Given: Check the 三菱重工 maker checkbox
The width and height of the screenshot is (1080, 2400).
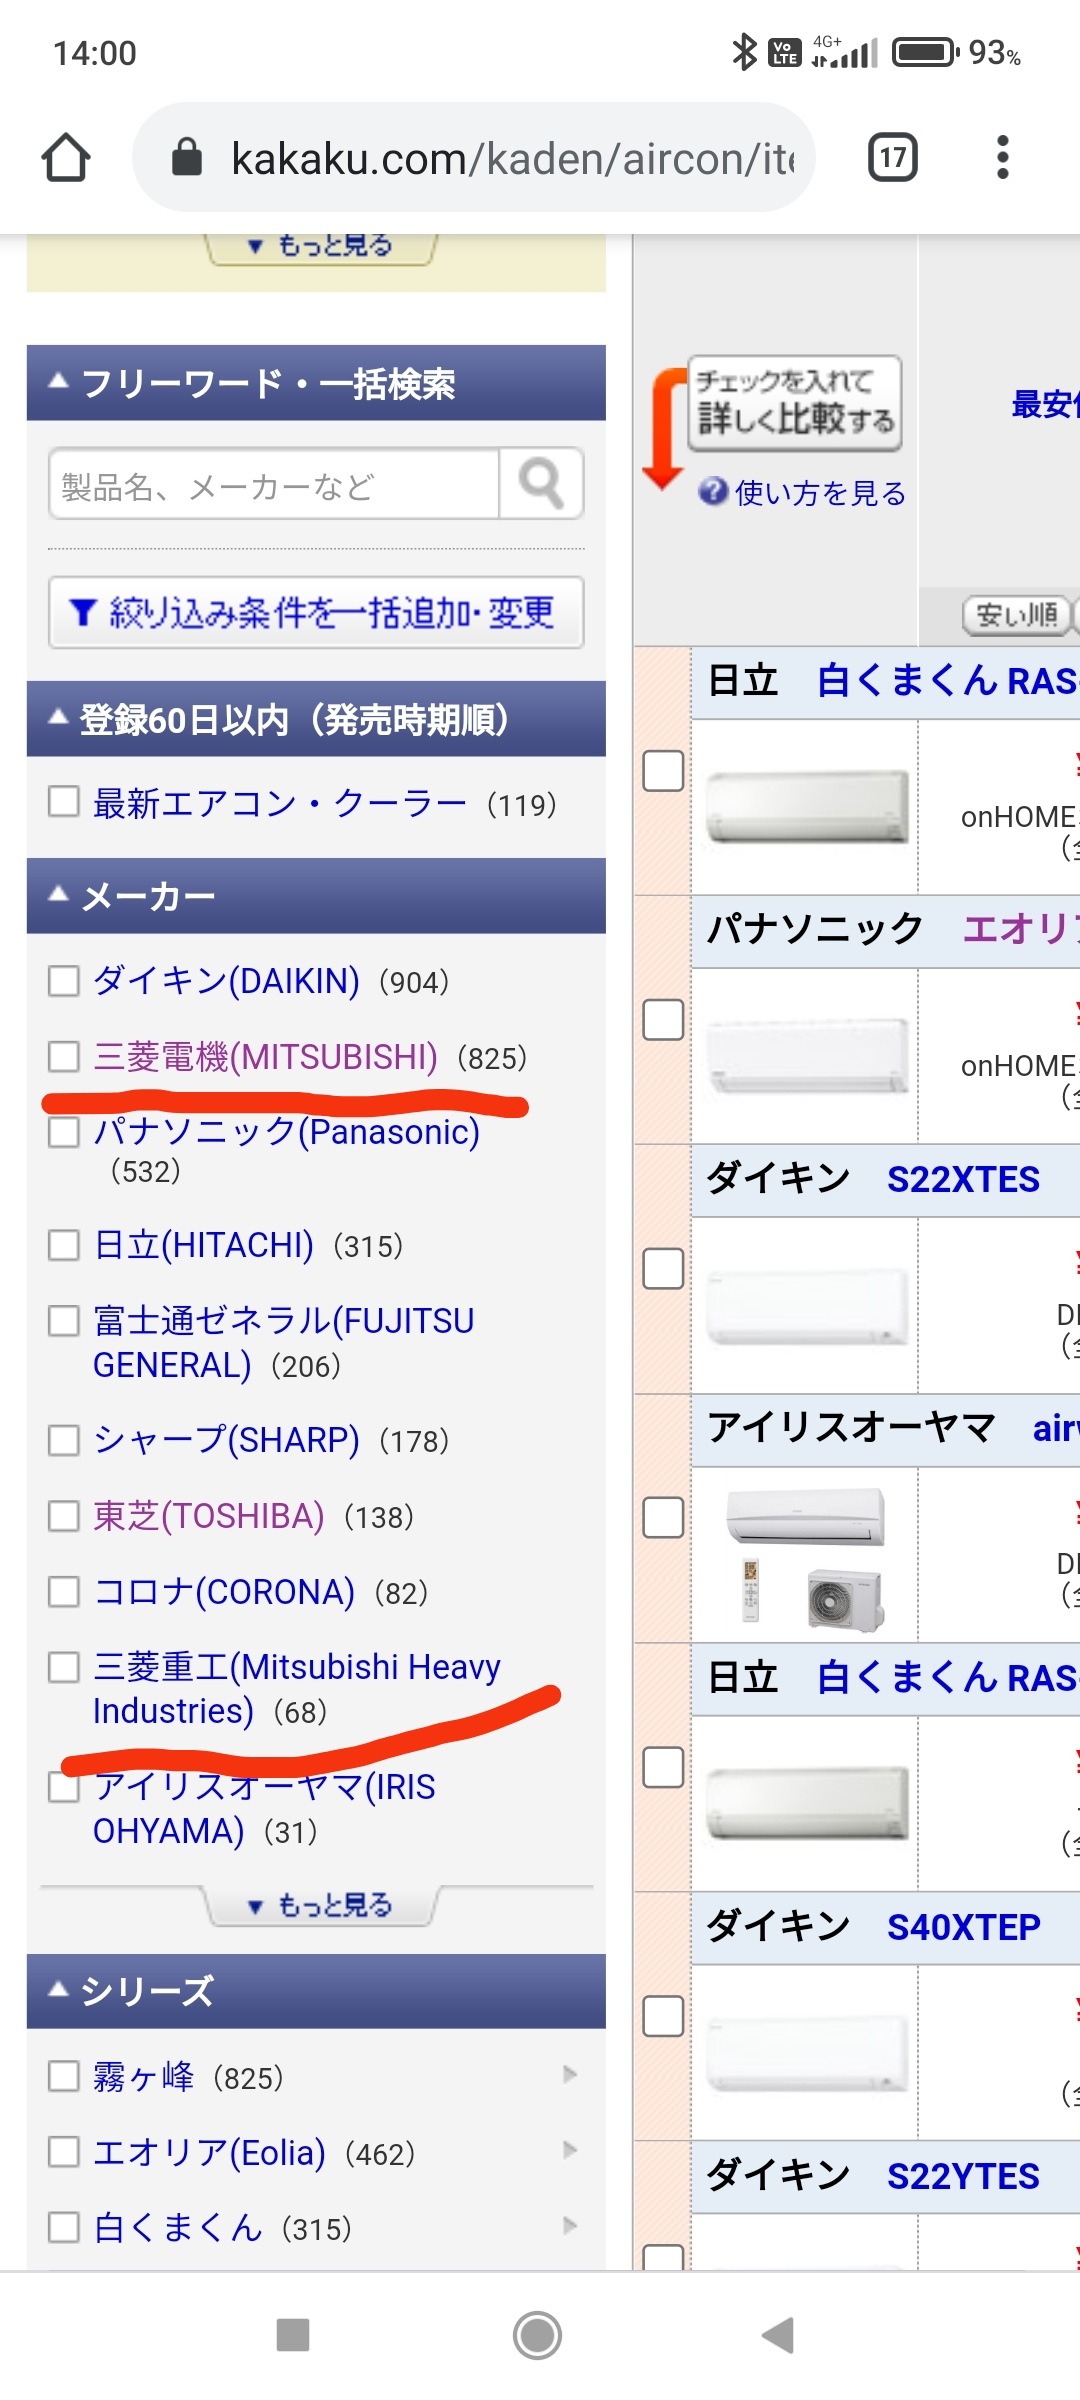Looking at the screenshot, I should [x=64, y=1667].
